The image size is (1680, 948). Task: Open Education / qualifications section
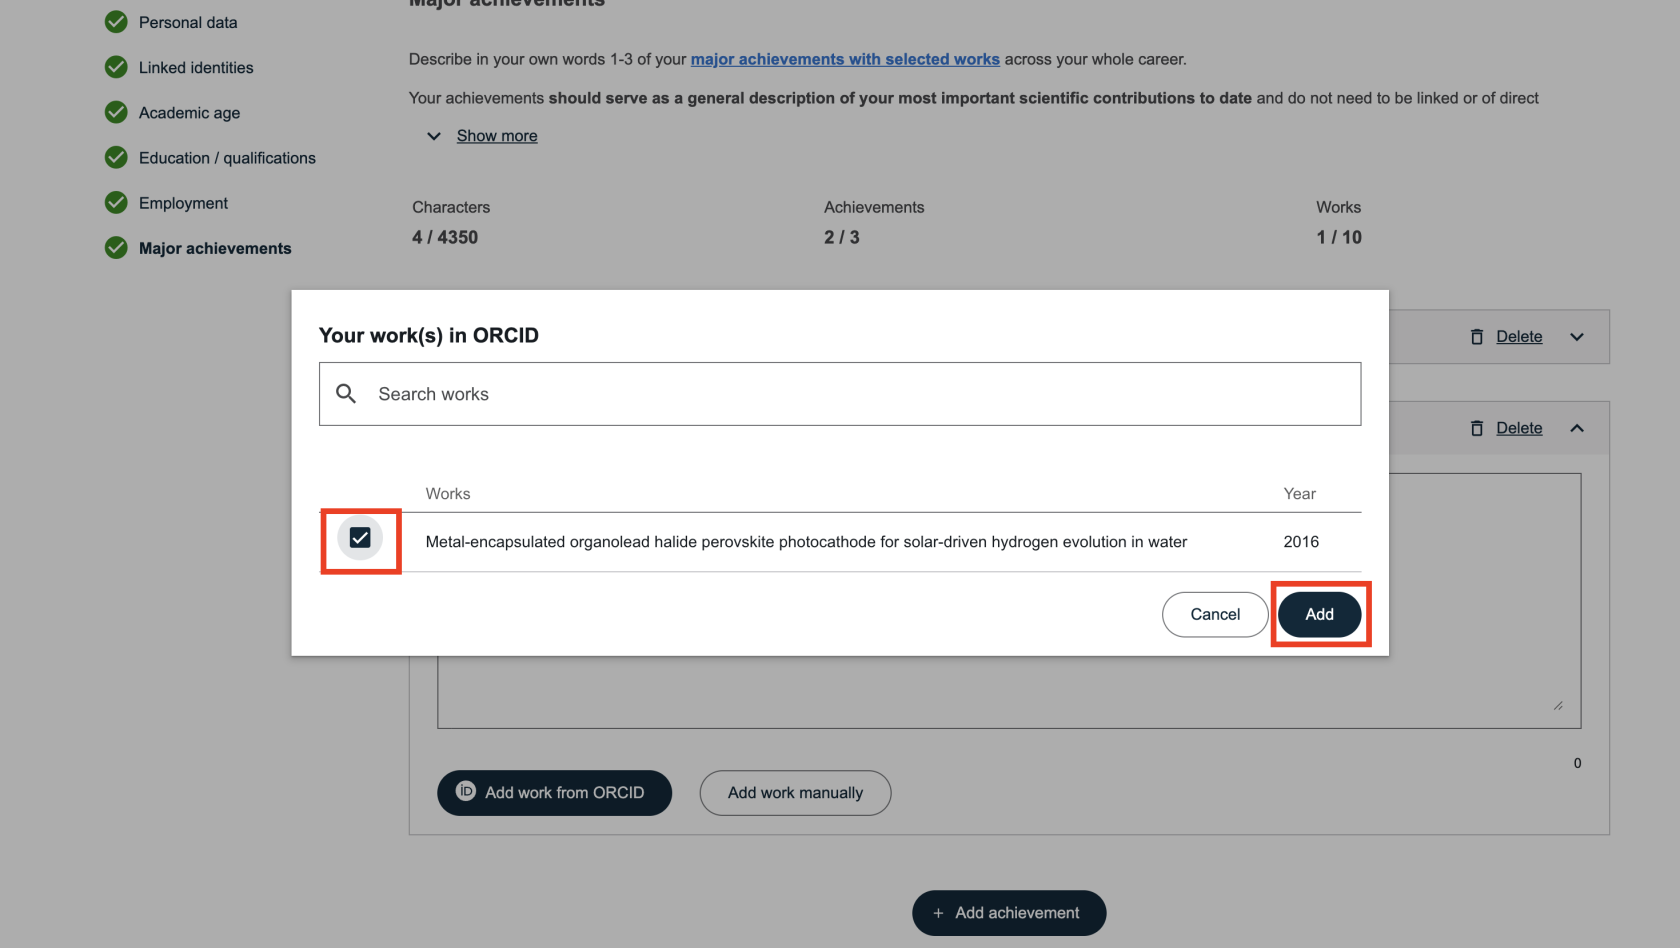point(227,158)
